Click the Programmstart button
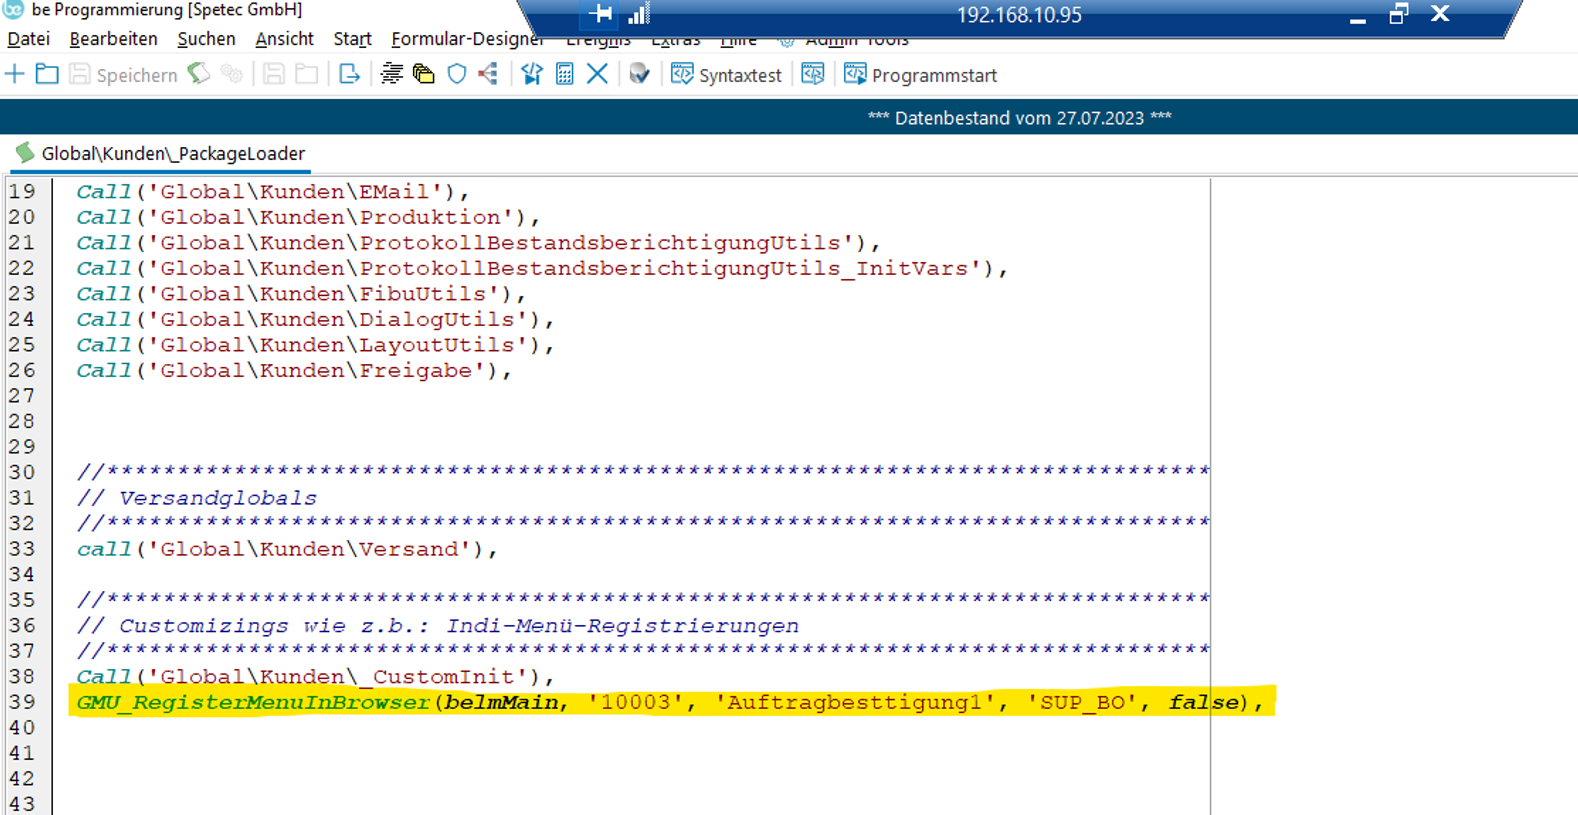The height and width of the screenshot is (815, 1578). (920, 75)
